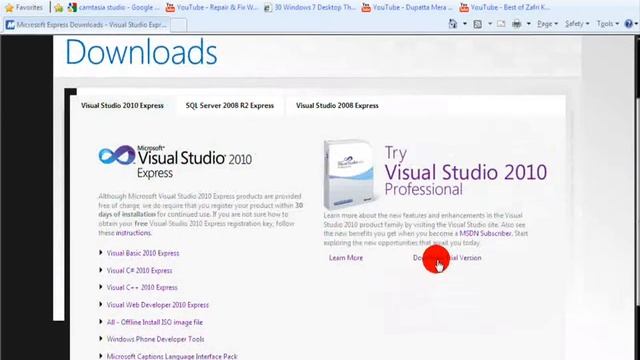Open the Tools menu
The image size is (640, 360).
point(608,24)
